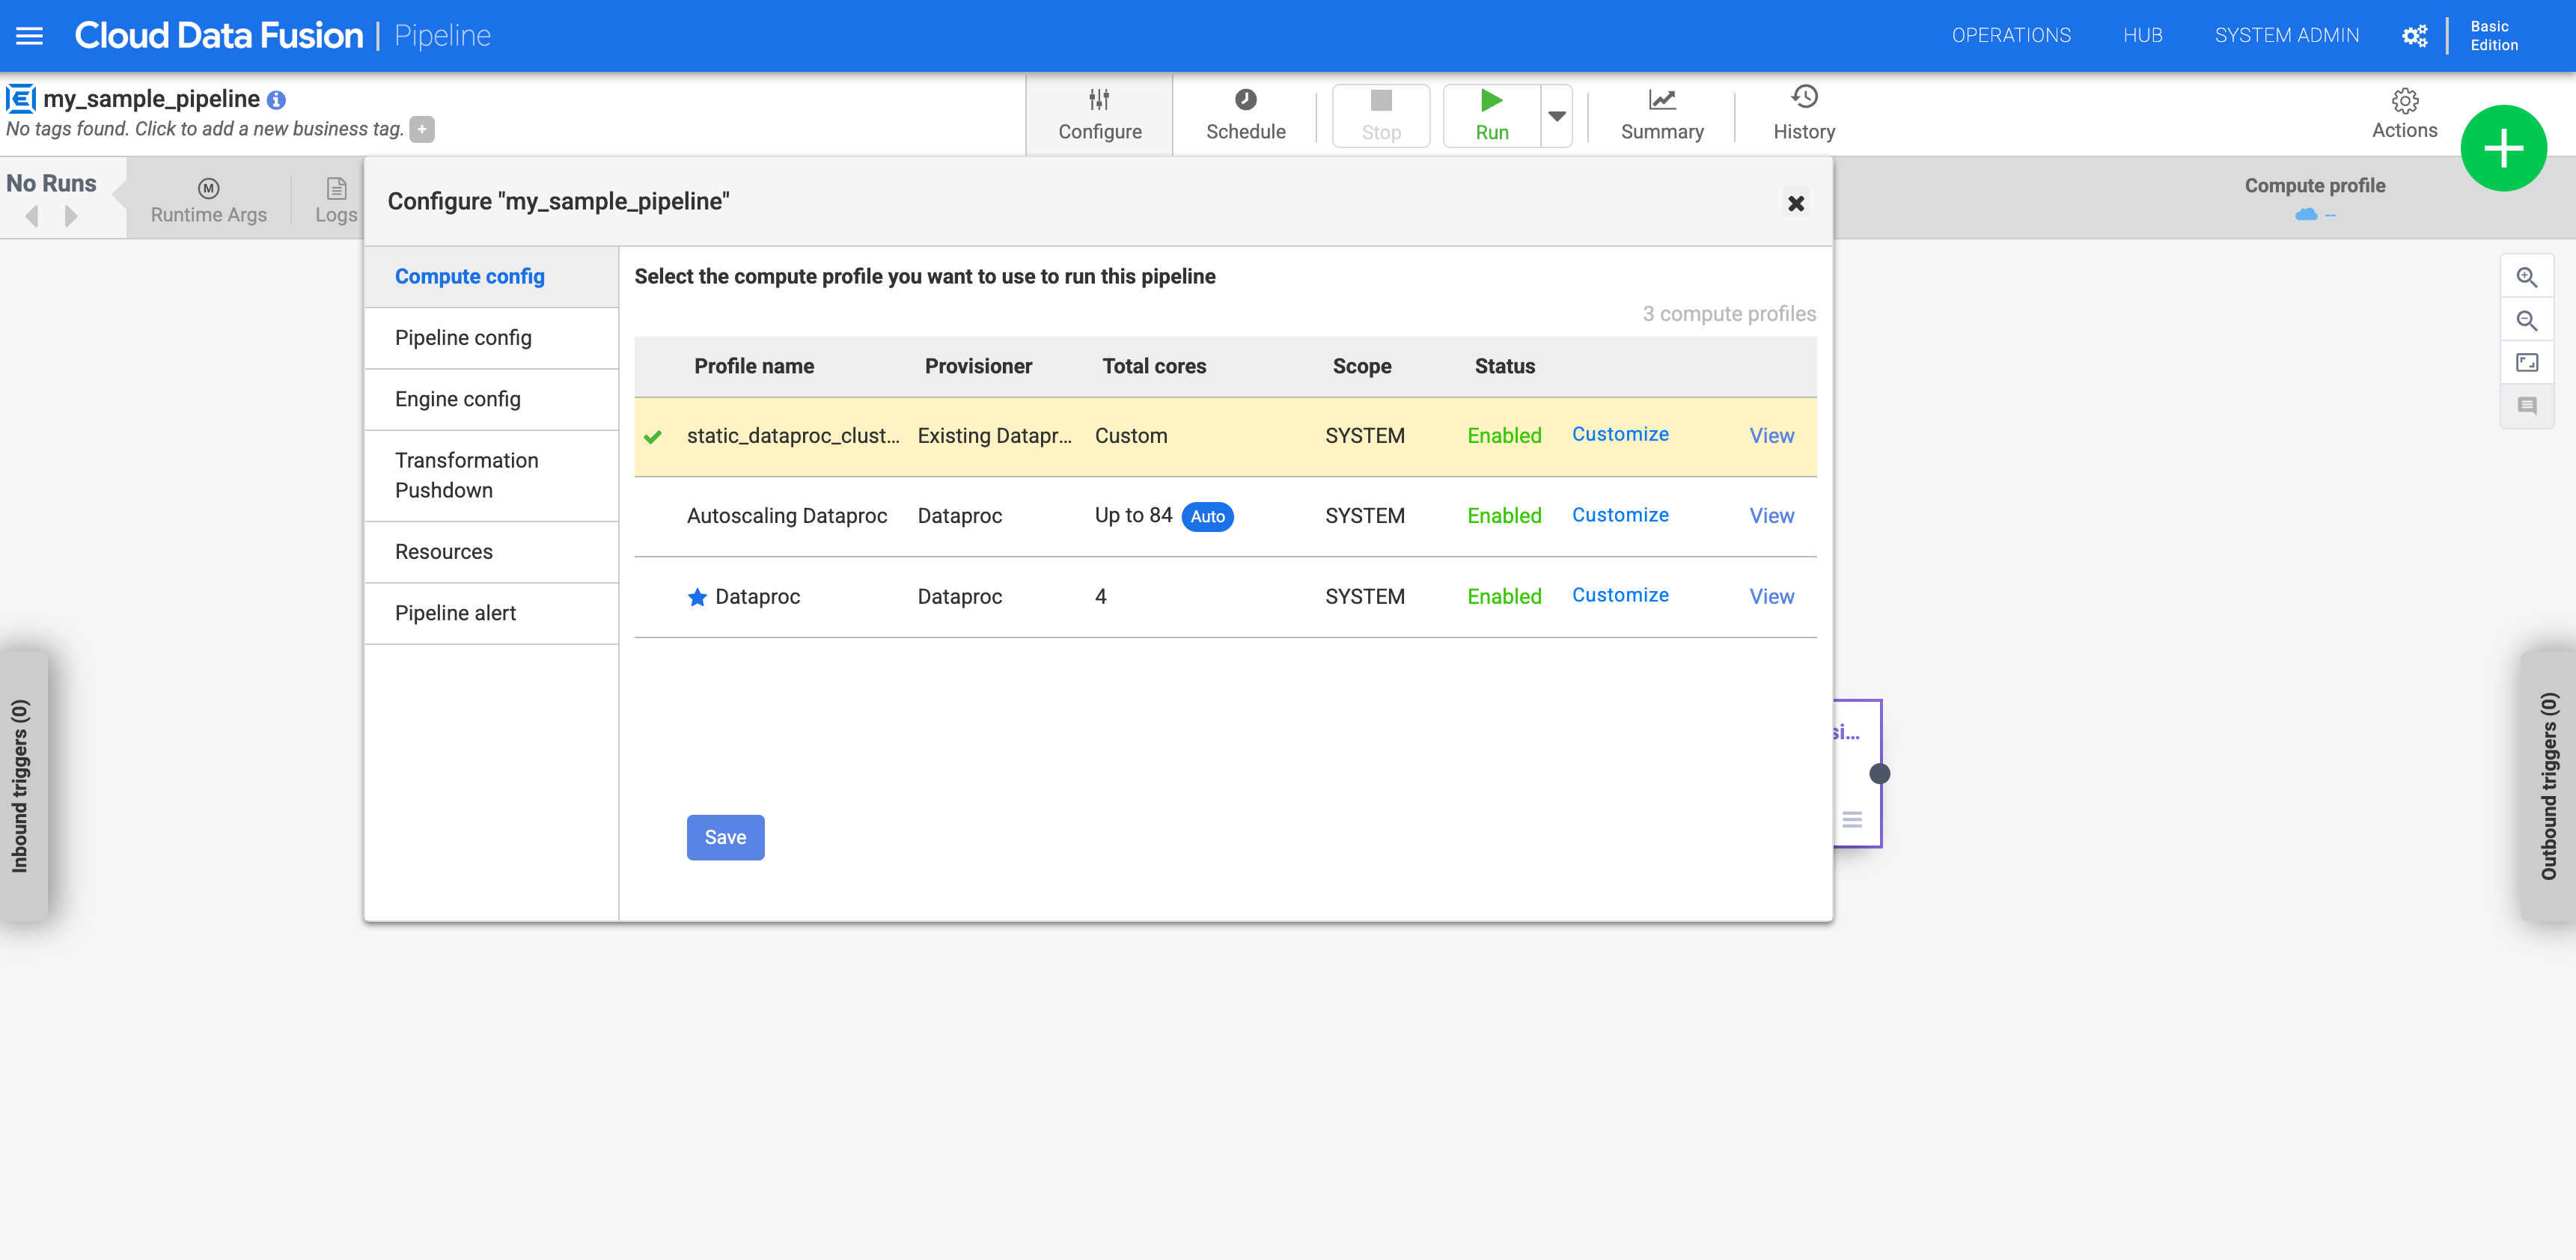Viewport: 2576px width, 1260px height.
Task: Customize Autoscaling Dataproc profile settings
Action: point(1620,514)
